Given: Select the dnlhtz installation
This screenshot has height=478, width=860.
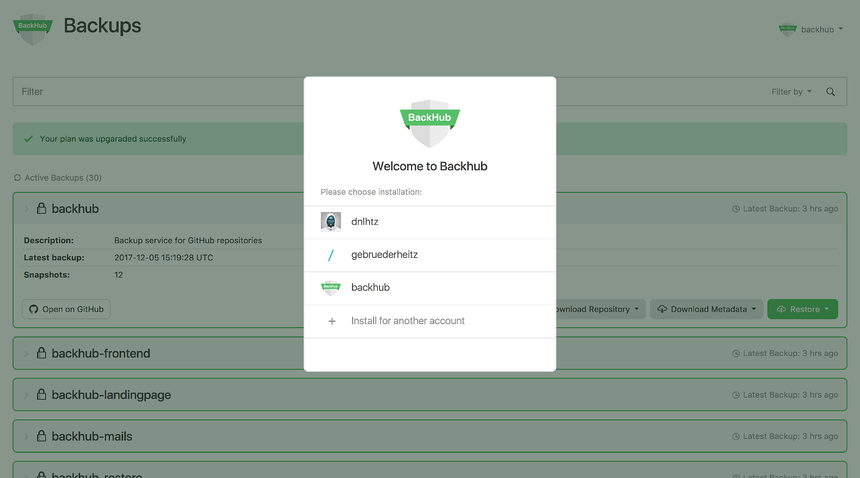Looking at the screenshot, I should click(x=430, y=222).
